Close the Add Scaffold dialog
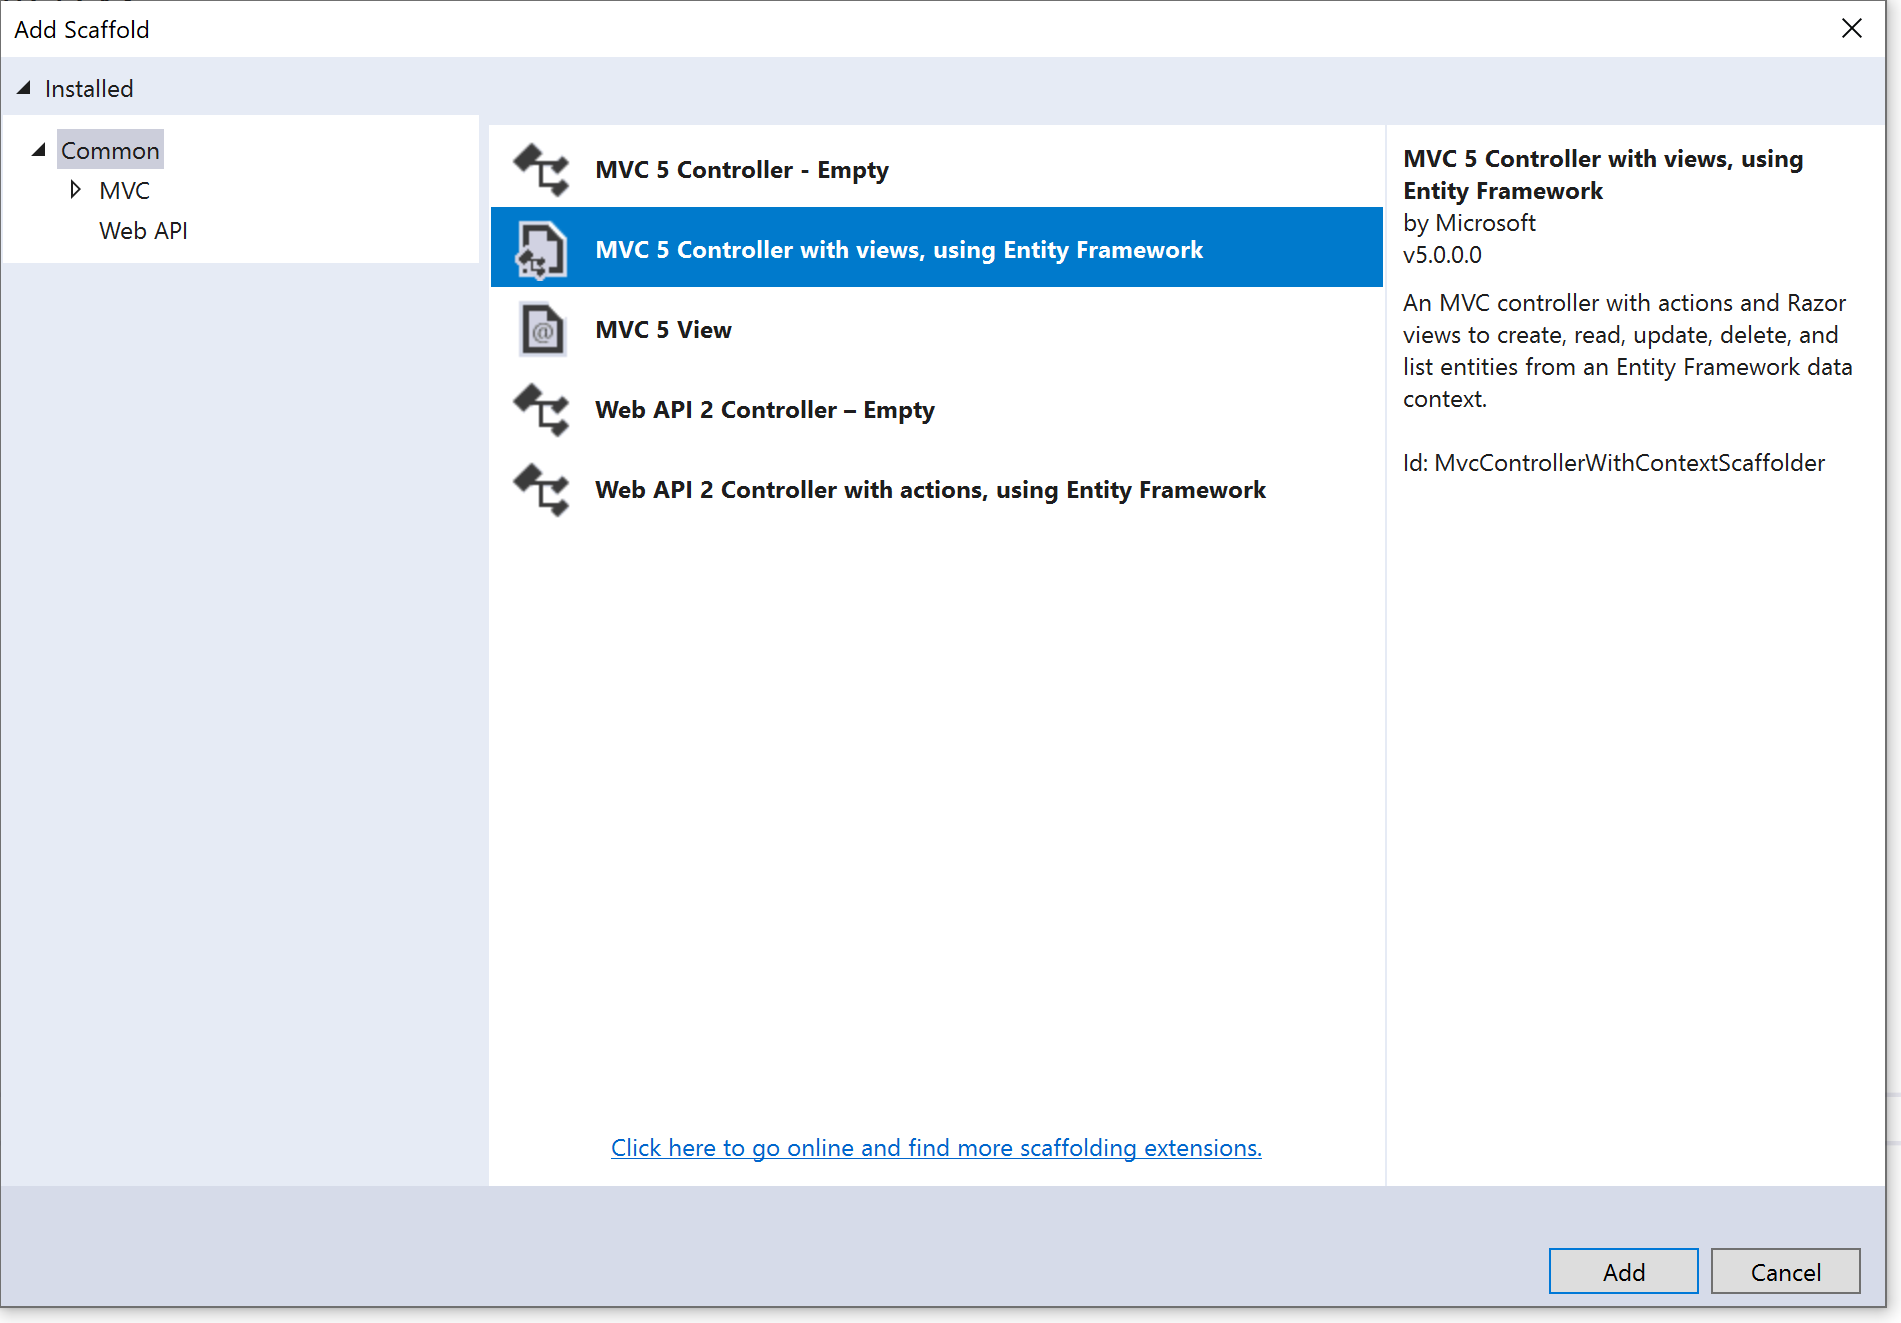1901x1323 pixels. click(1851, 29)
